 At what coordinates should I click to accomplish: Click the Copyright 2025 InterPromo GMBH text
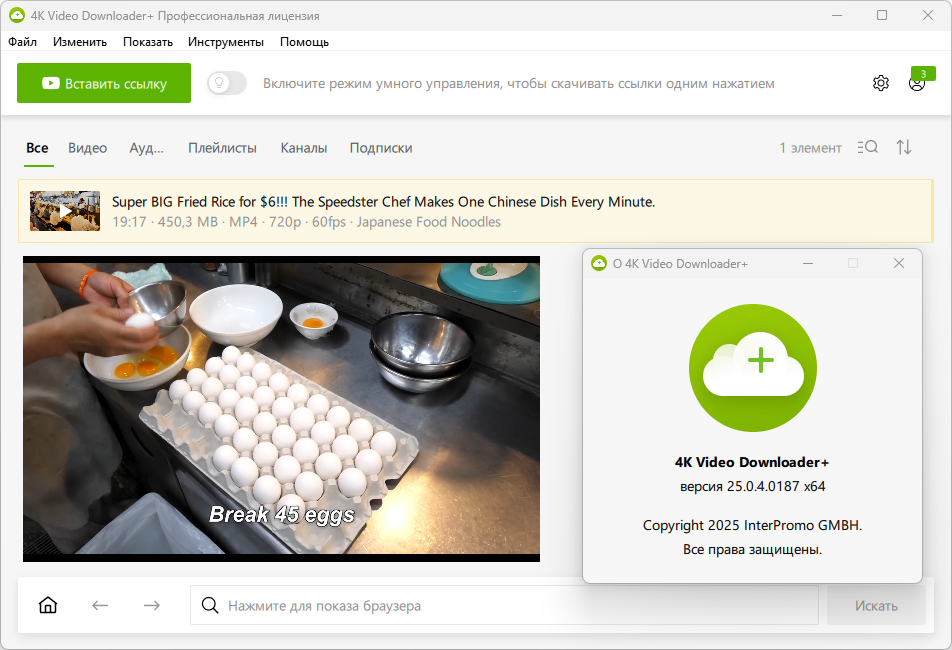pyautogui.click(x=752, y=525)
